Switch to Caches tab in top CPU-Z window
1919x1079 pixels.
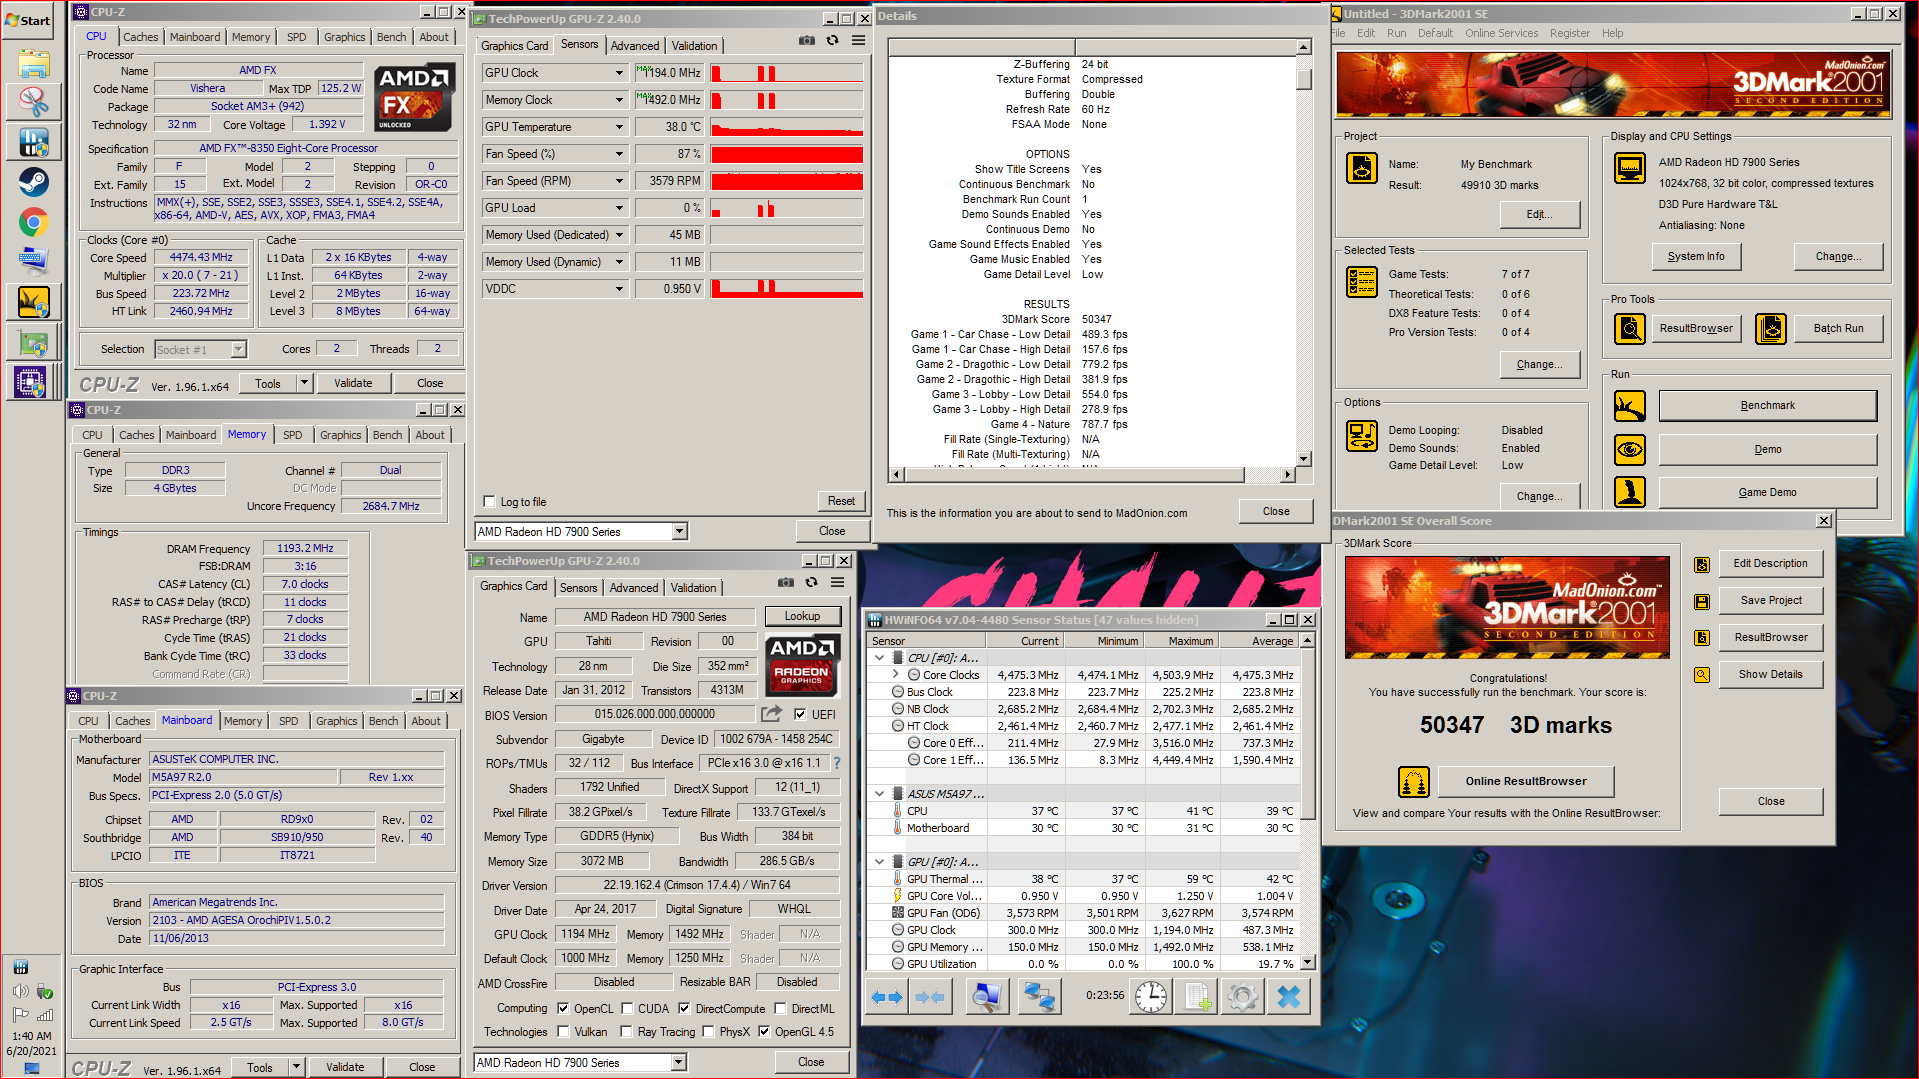pyautogui.click(x=140, y=37)
